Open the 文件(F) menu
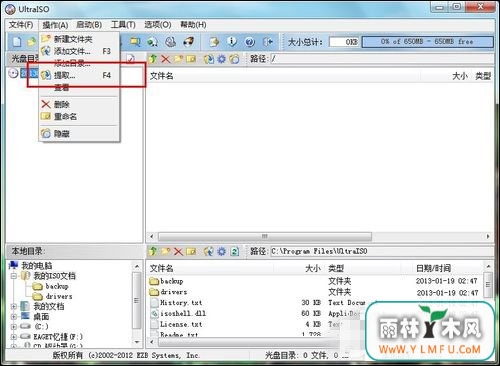Screen dimensions: 500x366 click(x=21, y=25)
